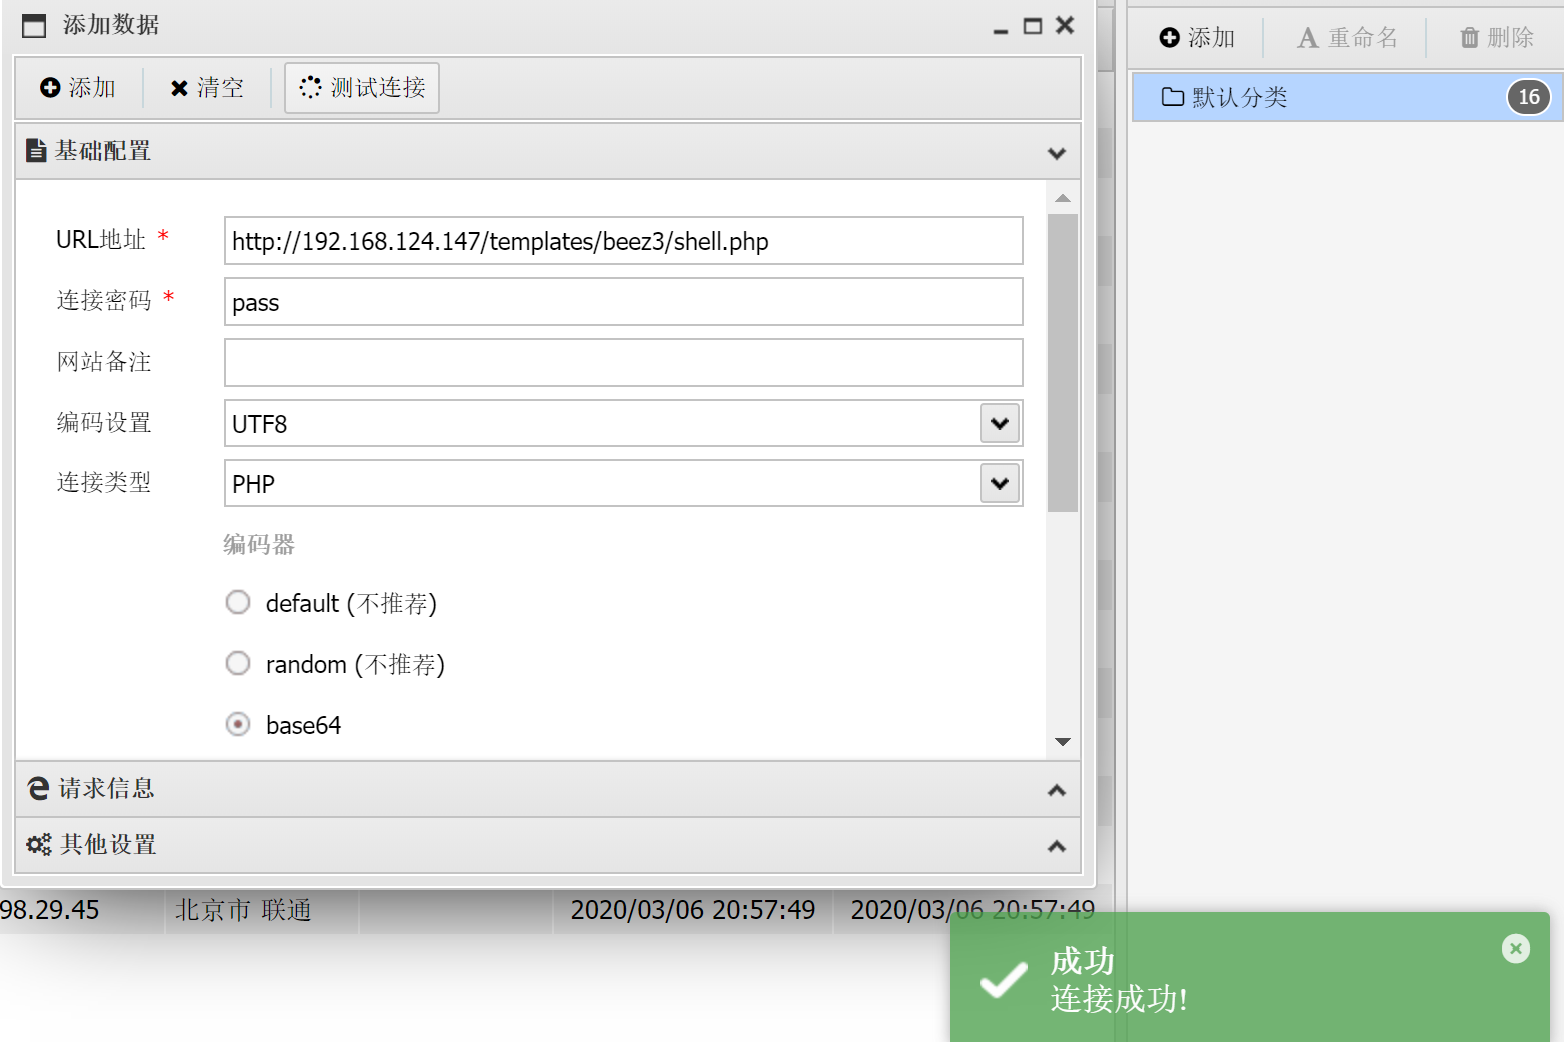This screenshot has height=1042, width=1564.
Task: Expand the 其他设置 section chevron
Action: click(1056, 846)
